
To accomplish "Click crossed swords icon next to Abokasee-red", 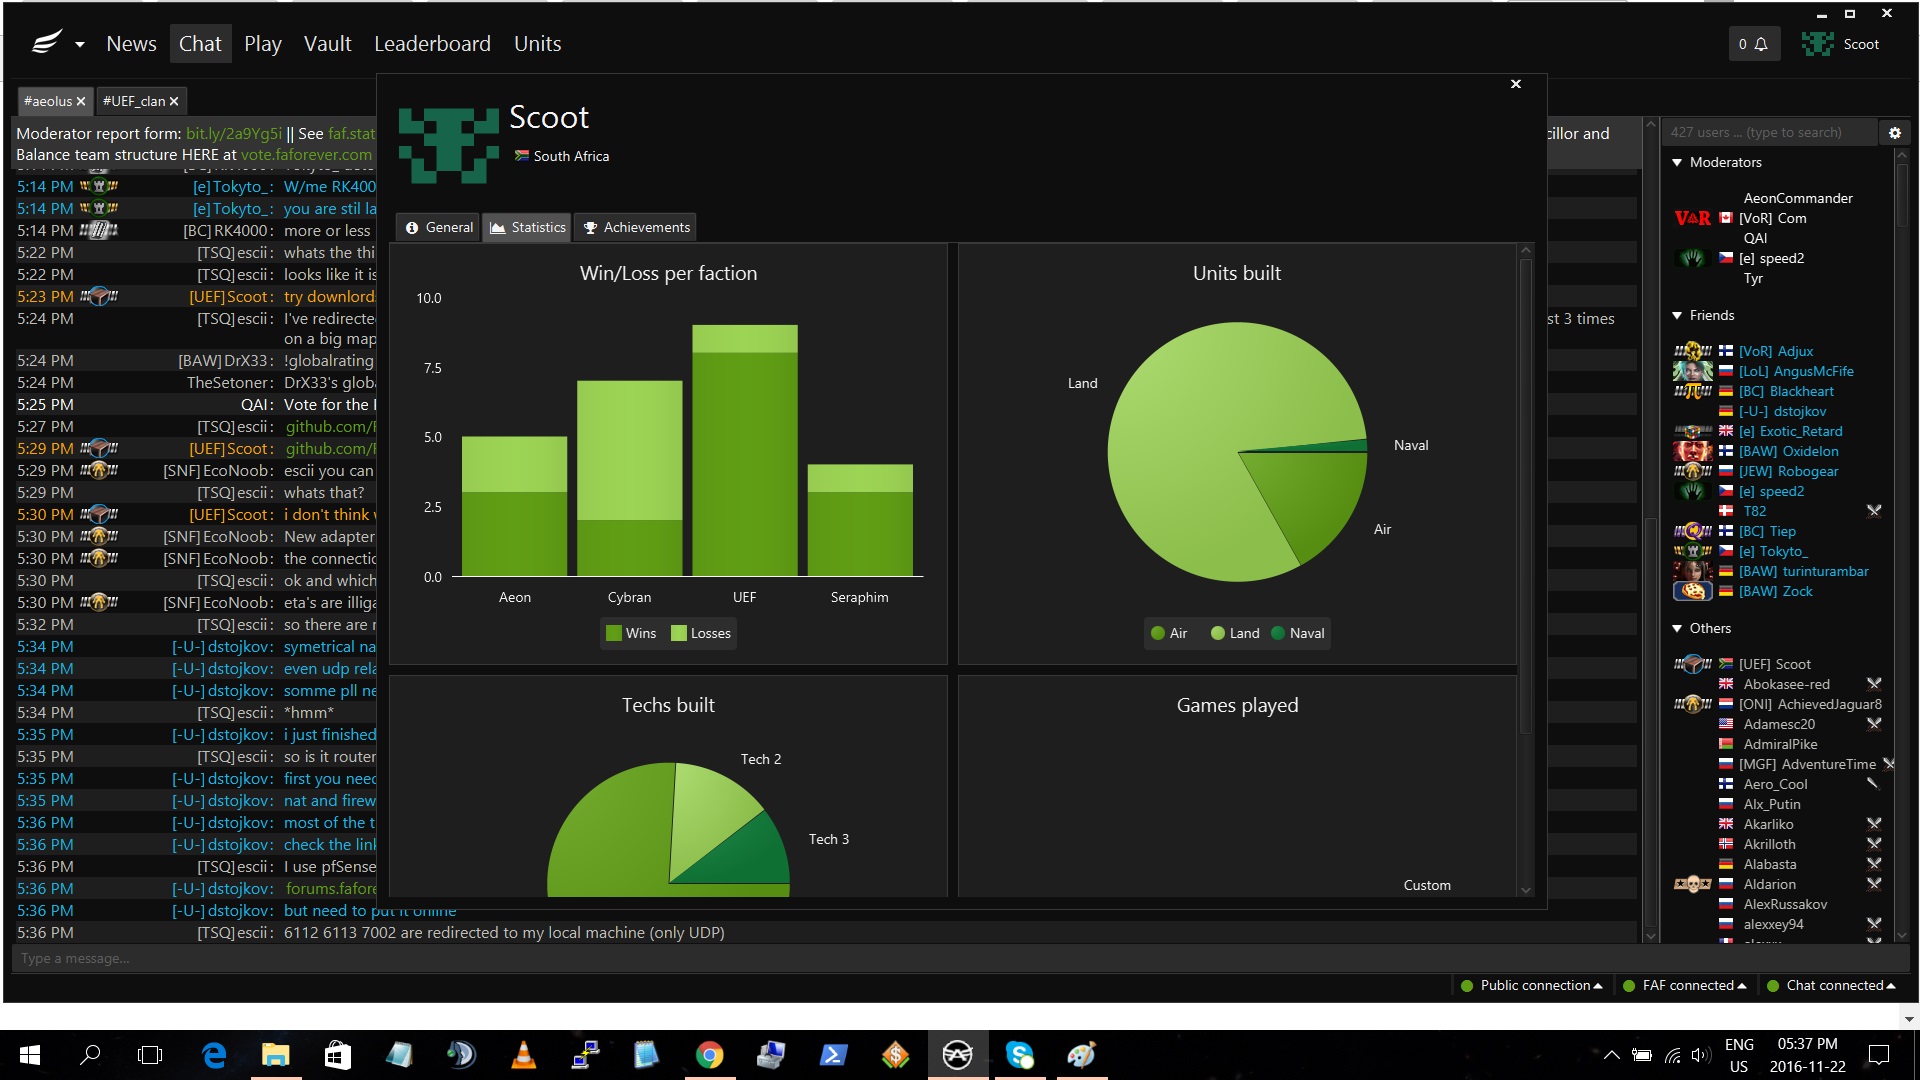I will (x=1874, y=684).
